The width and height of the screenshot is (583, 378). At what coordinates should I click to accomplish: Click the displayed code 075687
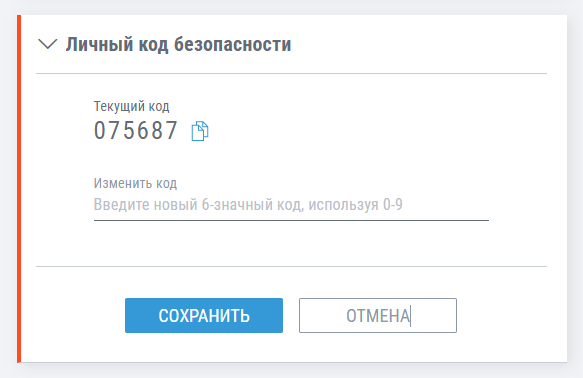pos(136,131)
